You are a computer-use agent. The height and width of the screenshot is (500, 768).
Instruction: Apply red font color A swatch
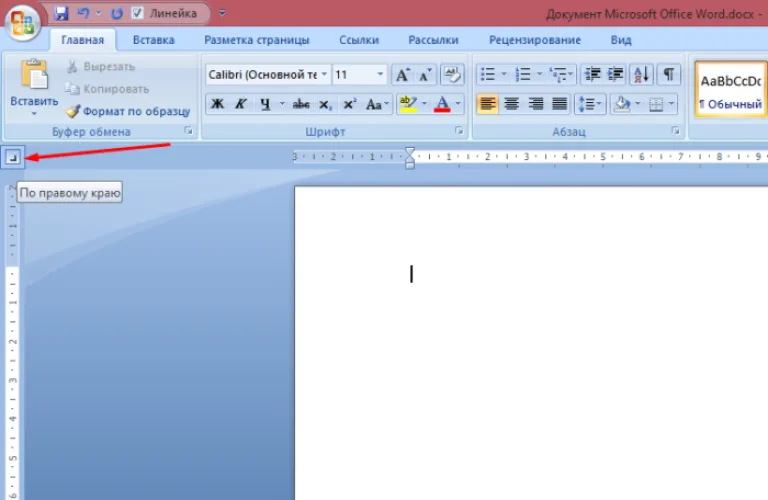point(442,104)
